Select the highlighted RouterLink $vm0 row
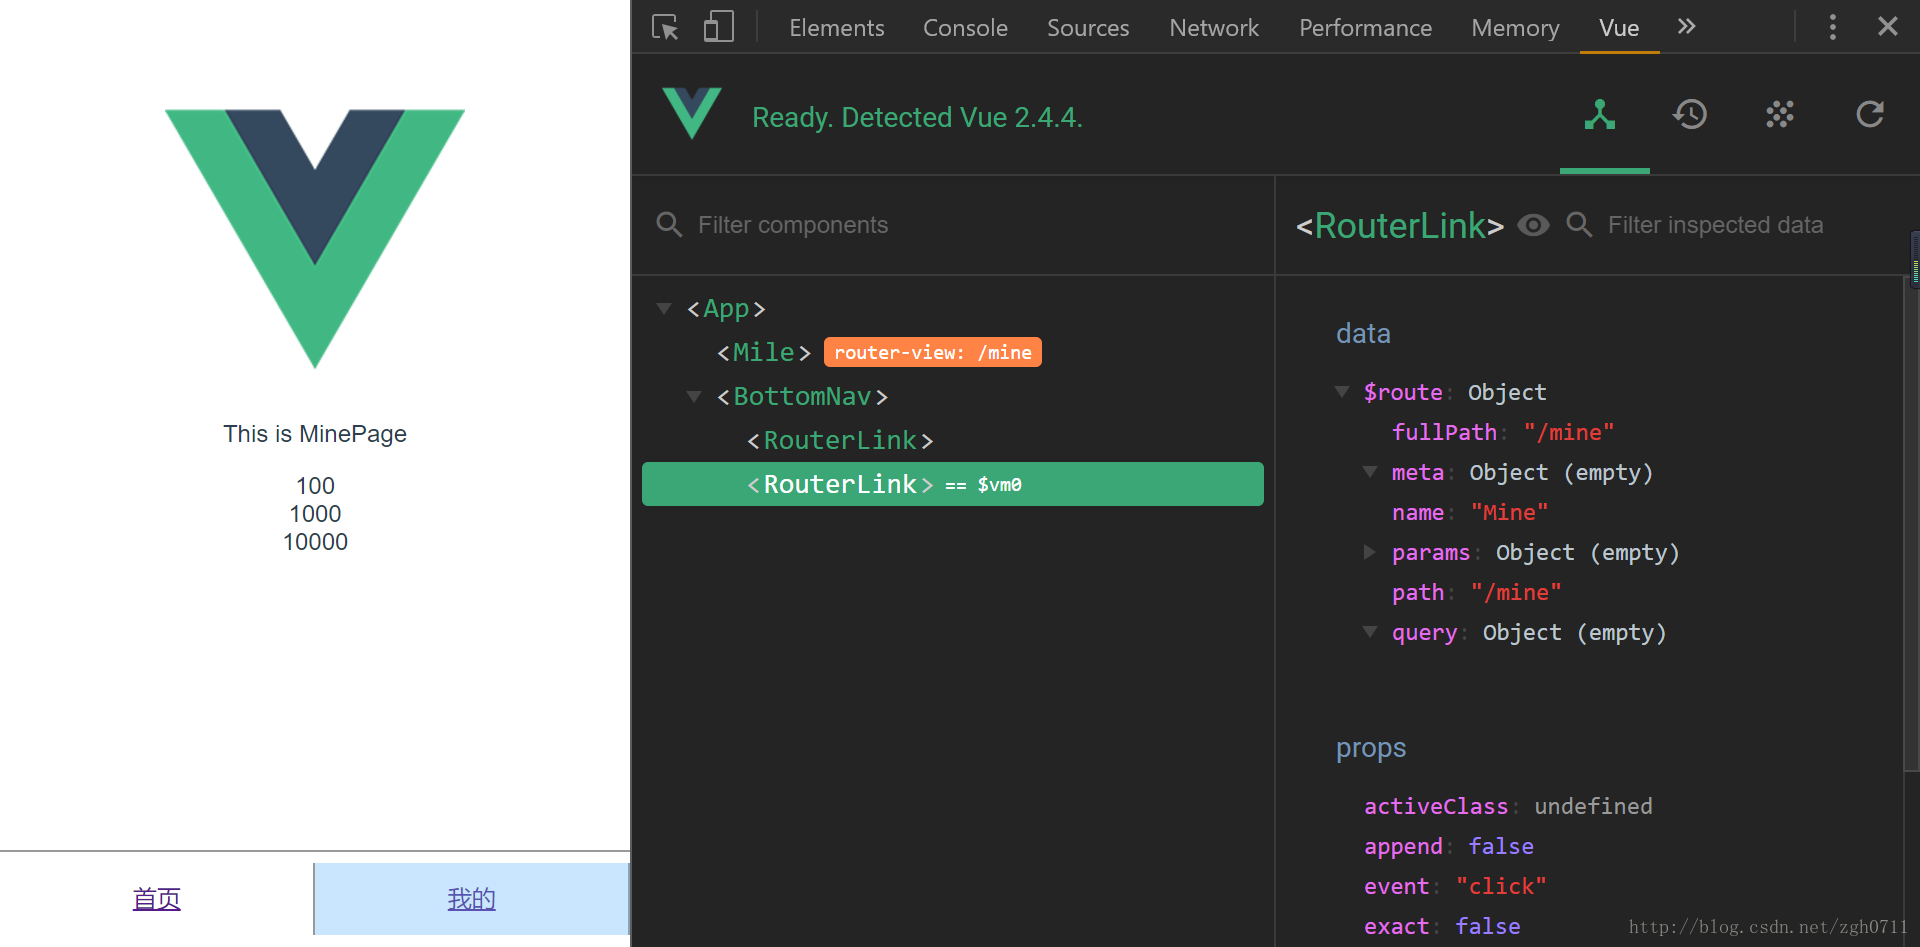The height and width of the screenshot is (947, 1920). [x=953, y=484]
